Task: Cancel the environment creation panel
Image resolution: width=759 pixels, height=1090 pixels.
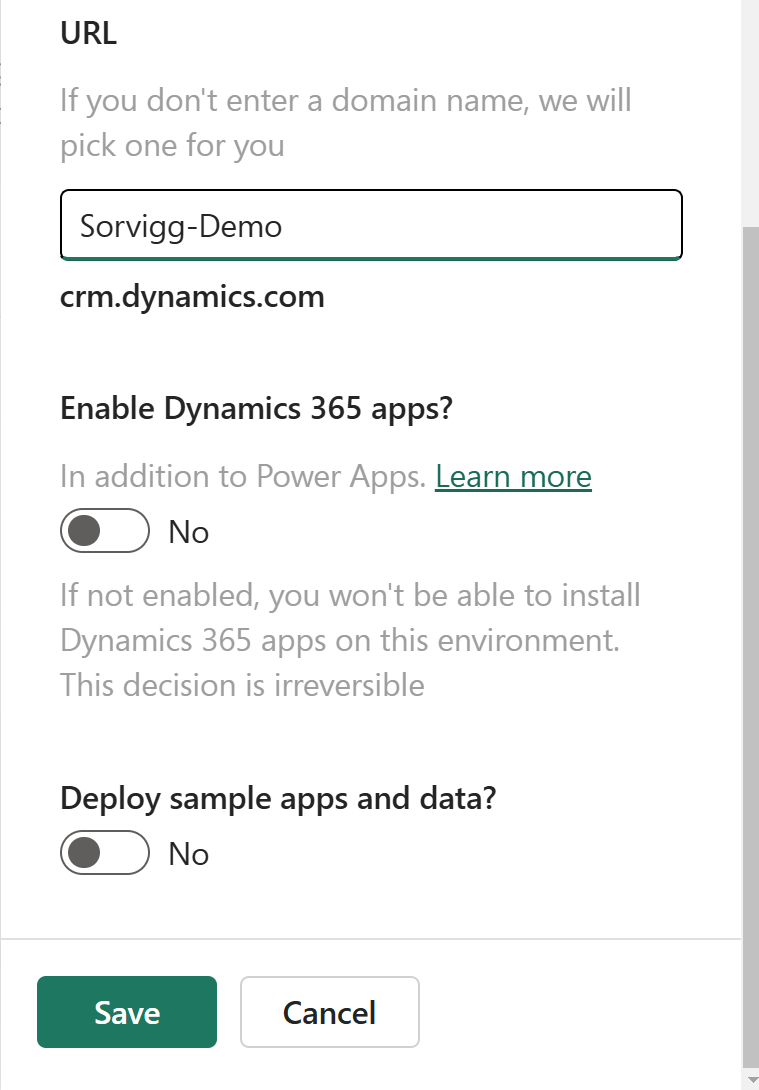Action: coord(329,1011)
